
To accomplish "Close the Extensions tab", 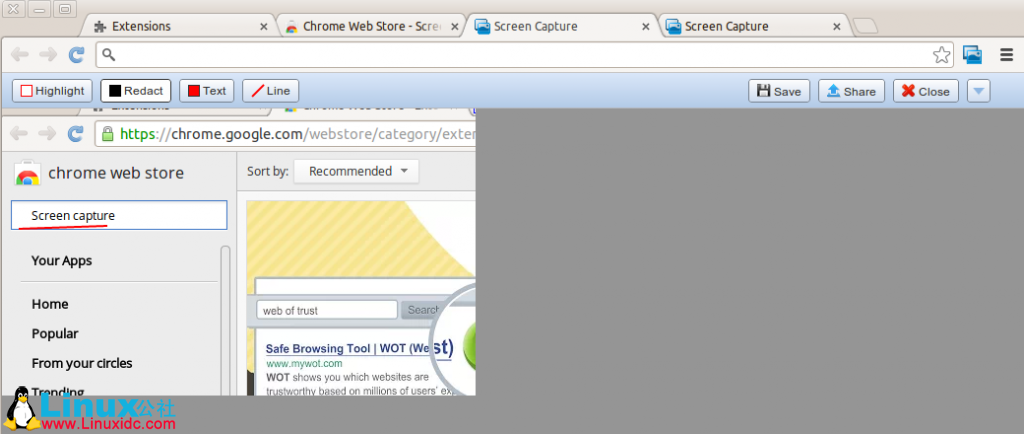I will [264, 27].
